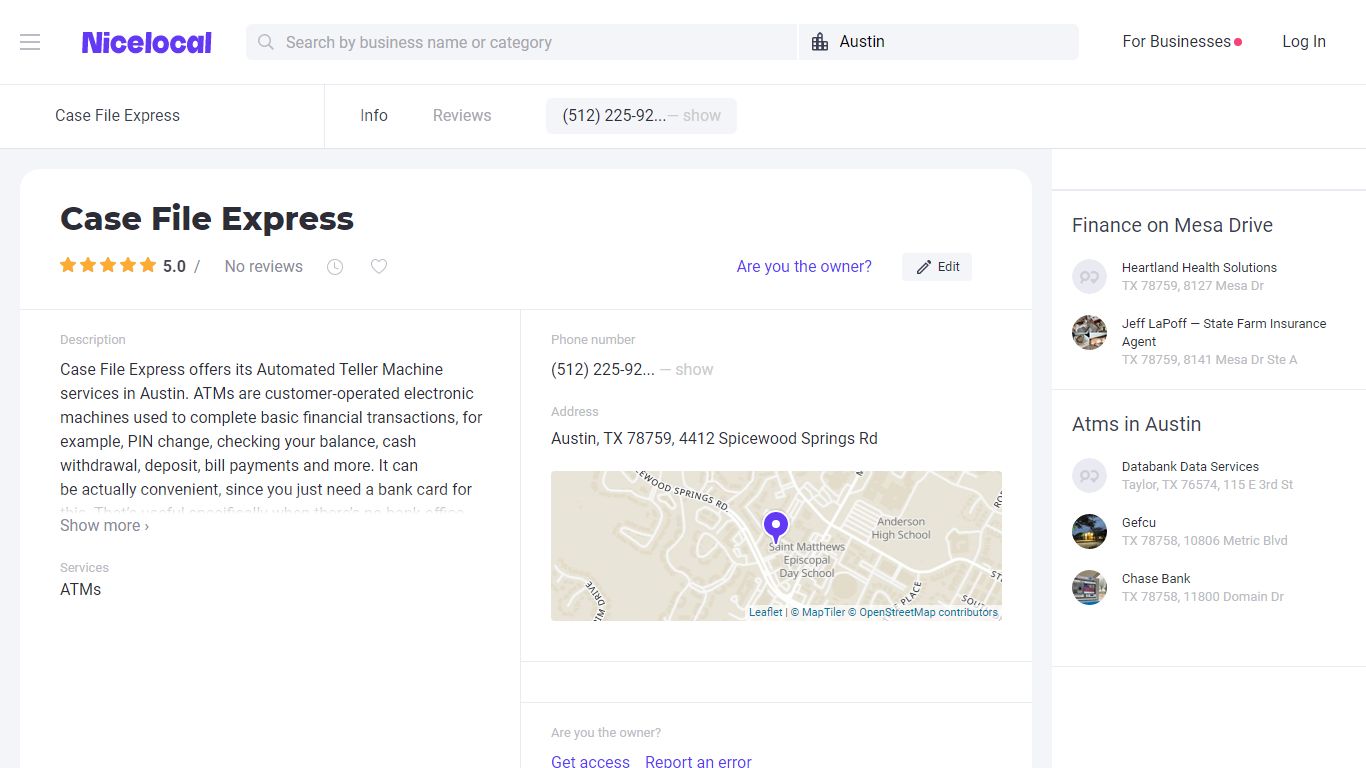Click the address Spicewood Springs Rd
Image resolution: width=1366 pixels, height=768 pixels.
pos(714,438)
